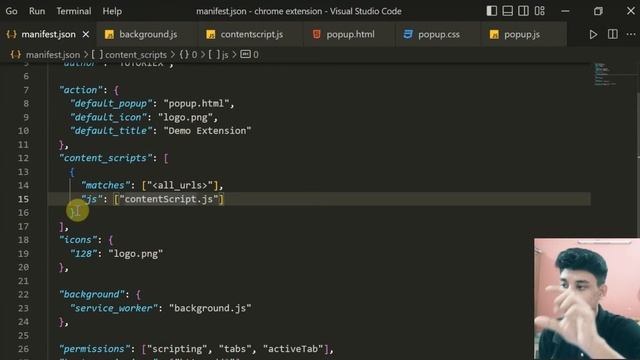Open the More Actions ellipsis menu
The height and width of the screenshot is (360, 640).
(631, 34)
